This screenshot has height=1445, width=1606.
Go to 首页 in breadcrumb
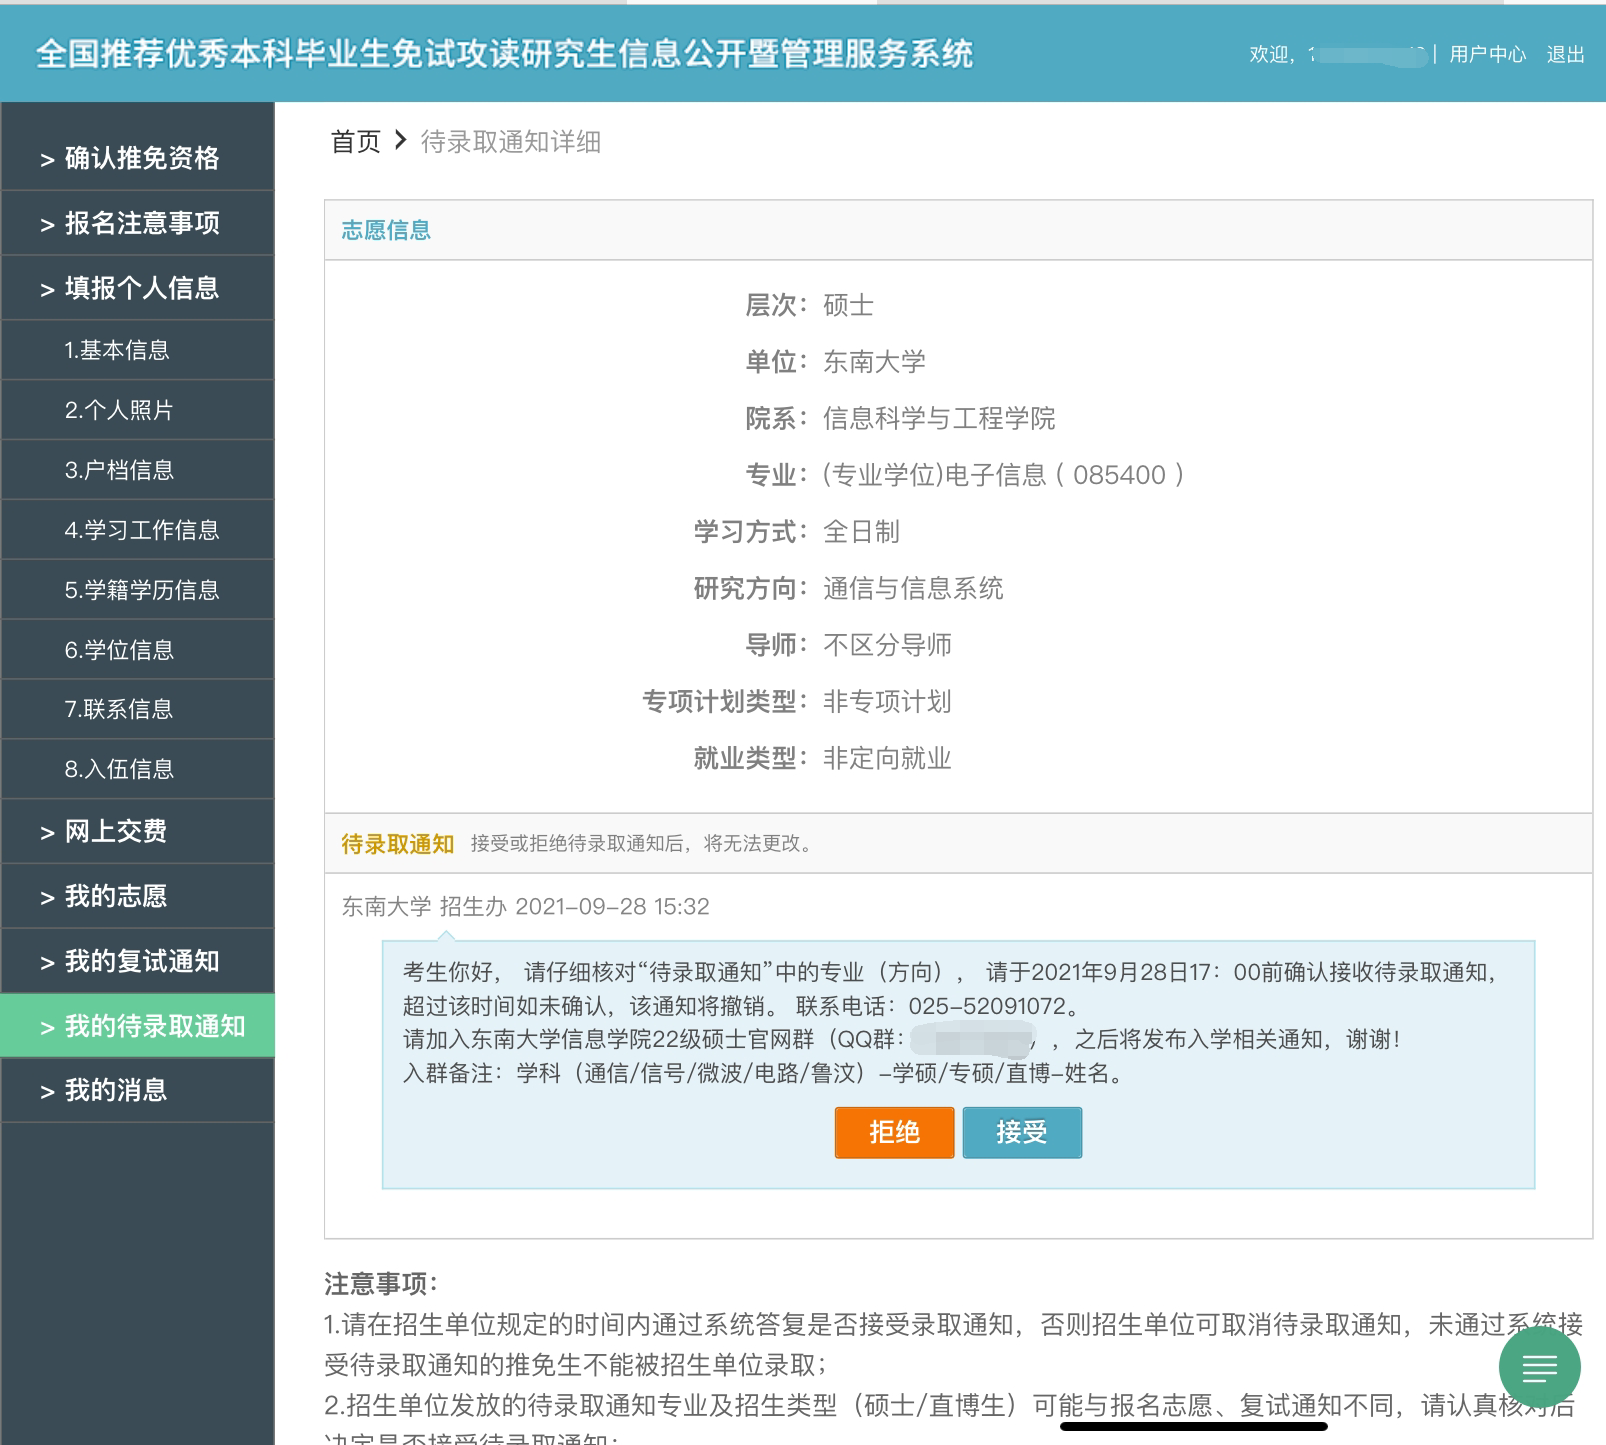tap(355, 142)
